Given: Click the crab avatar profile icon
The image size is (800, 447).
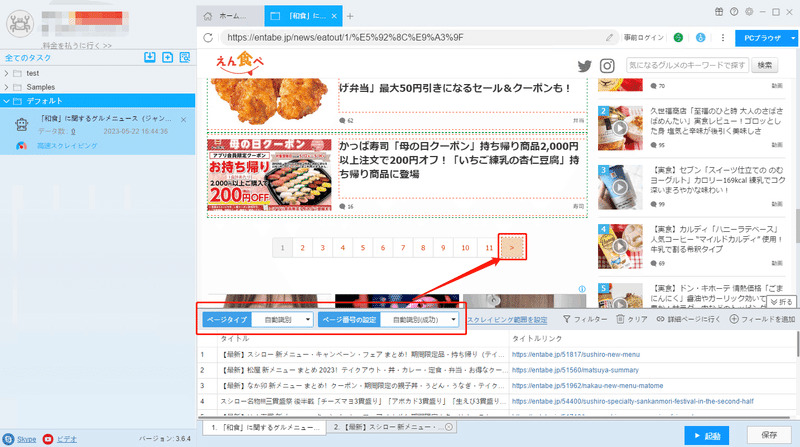Looking at the screenshot, I should 20,23.
